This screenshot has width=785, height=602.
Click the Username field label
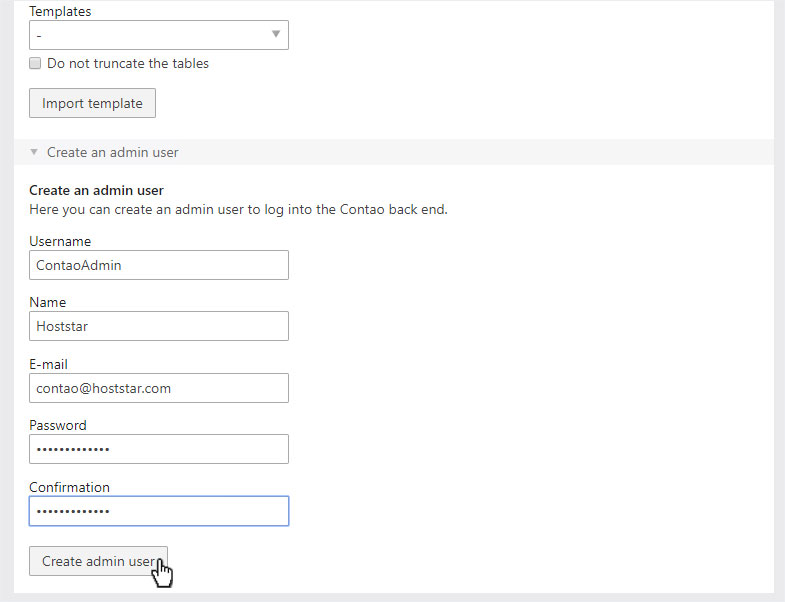point(60,241)
